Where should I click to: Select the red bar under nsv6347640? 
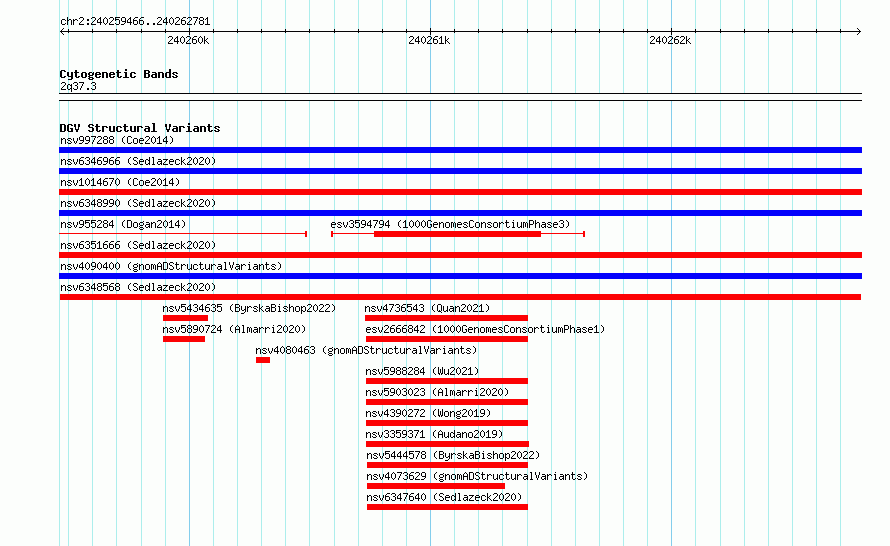(447, 507)
